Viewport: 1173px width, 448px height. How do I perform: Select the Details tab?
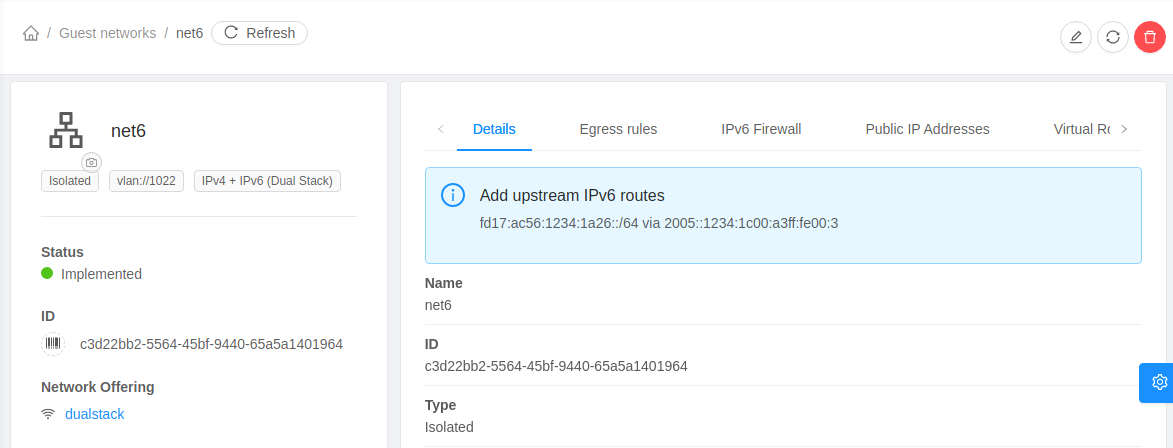point(494,129)
